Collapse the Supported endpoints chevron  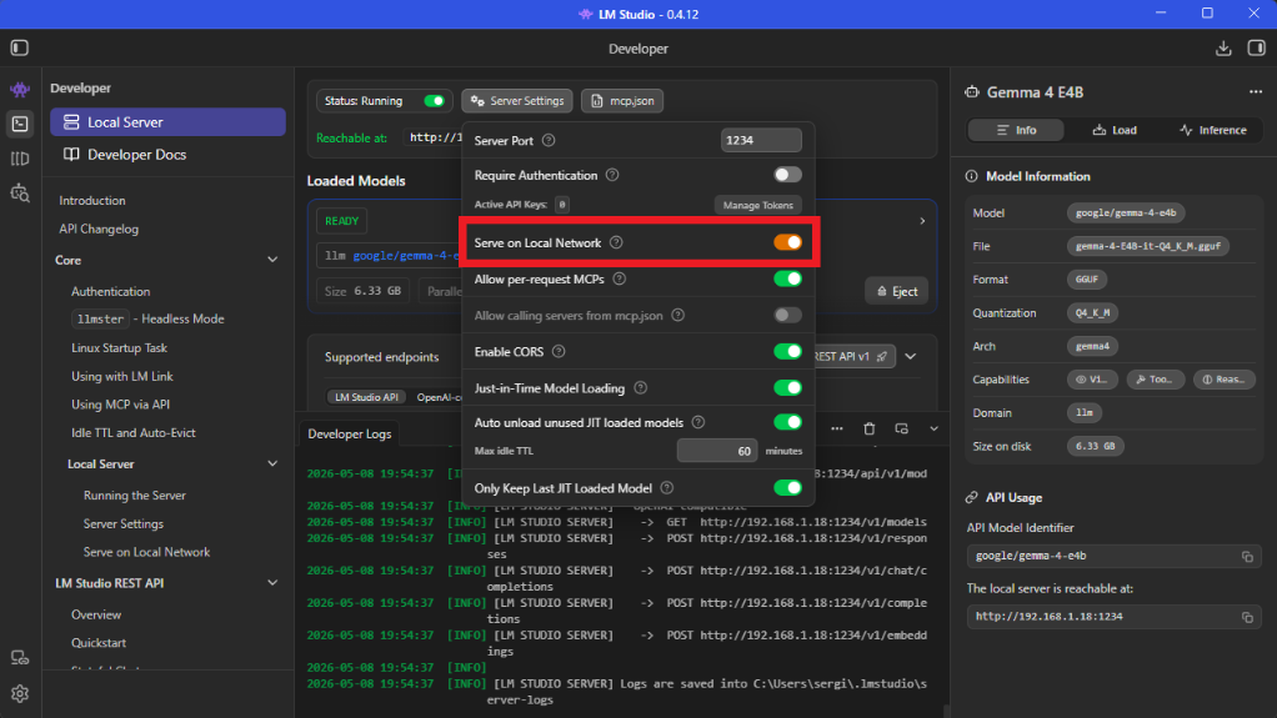tap(911, 356)
